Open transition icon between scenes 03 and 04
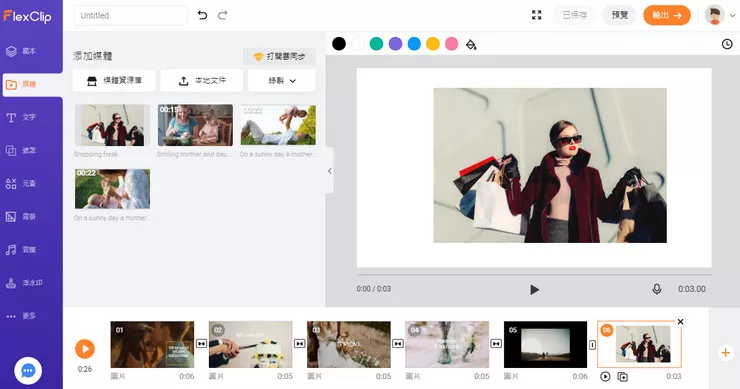Viewport: 740px width, 389px height. [x=398, y=344]
